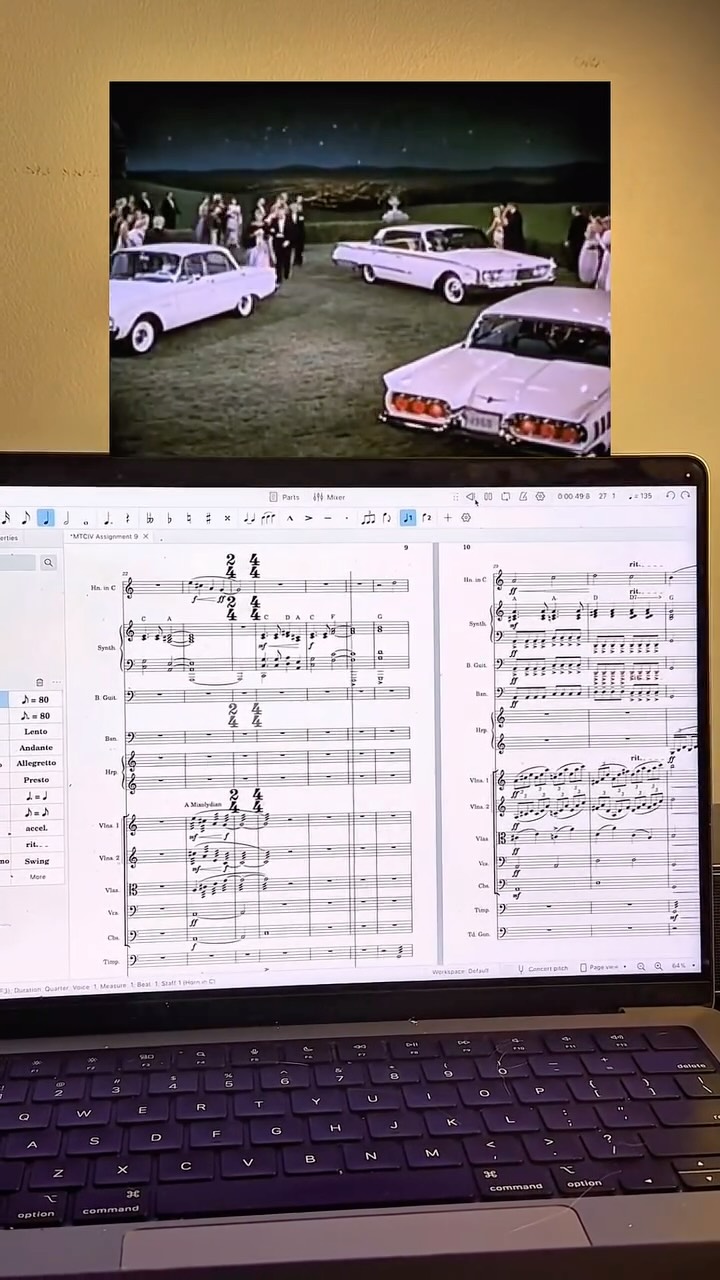Delete the palette with trash icon

pyautogui.click(x=40, y=682)
